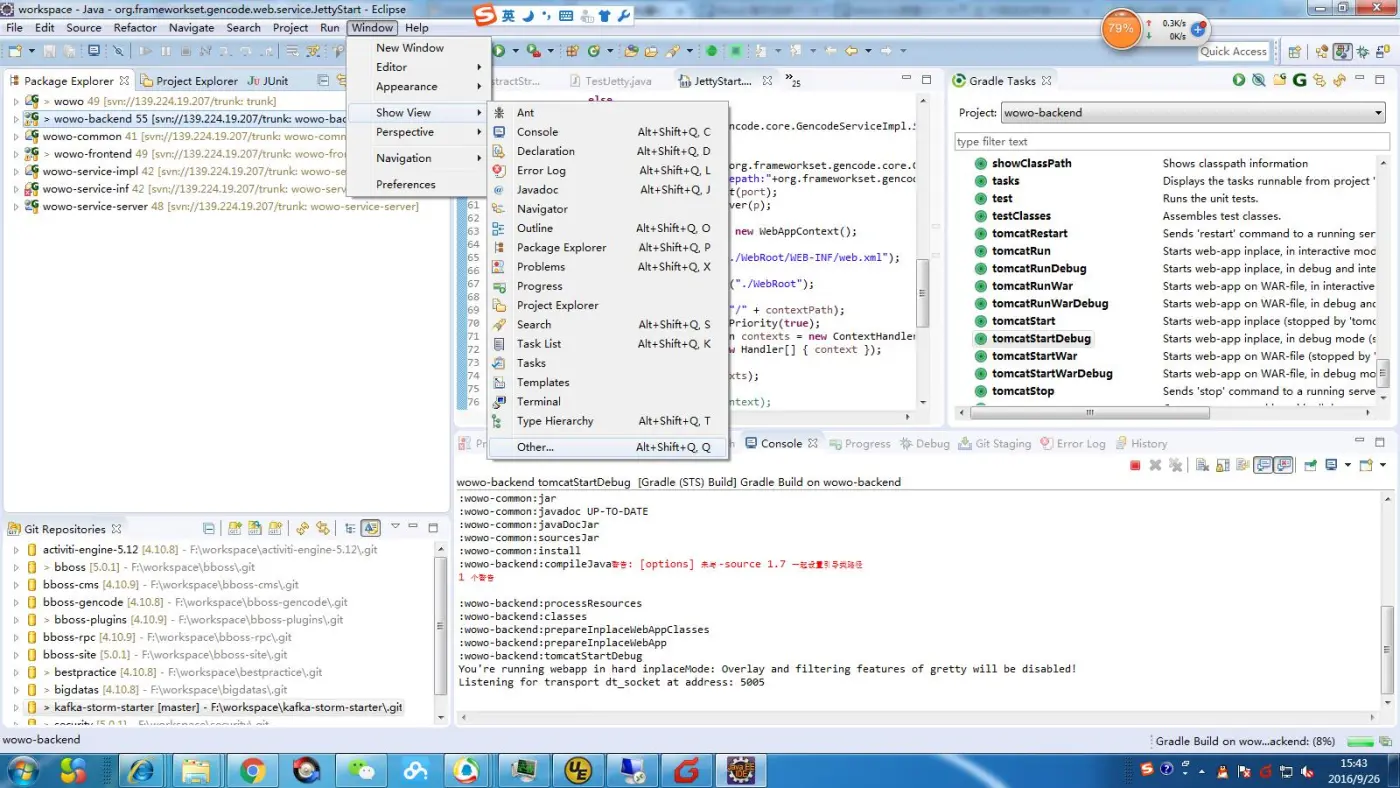The image size is (1400, 788).
Task: Expand the wowo-common 41 project node
Action: 16,137
